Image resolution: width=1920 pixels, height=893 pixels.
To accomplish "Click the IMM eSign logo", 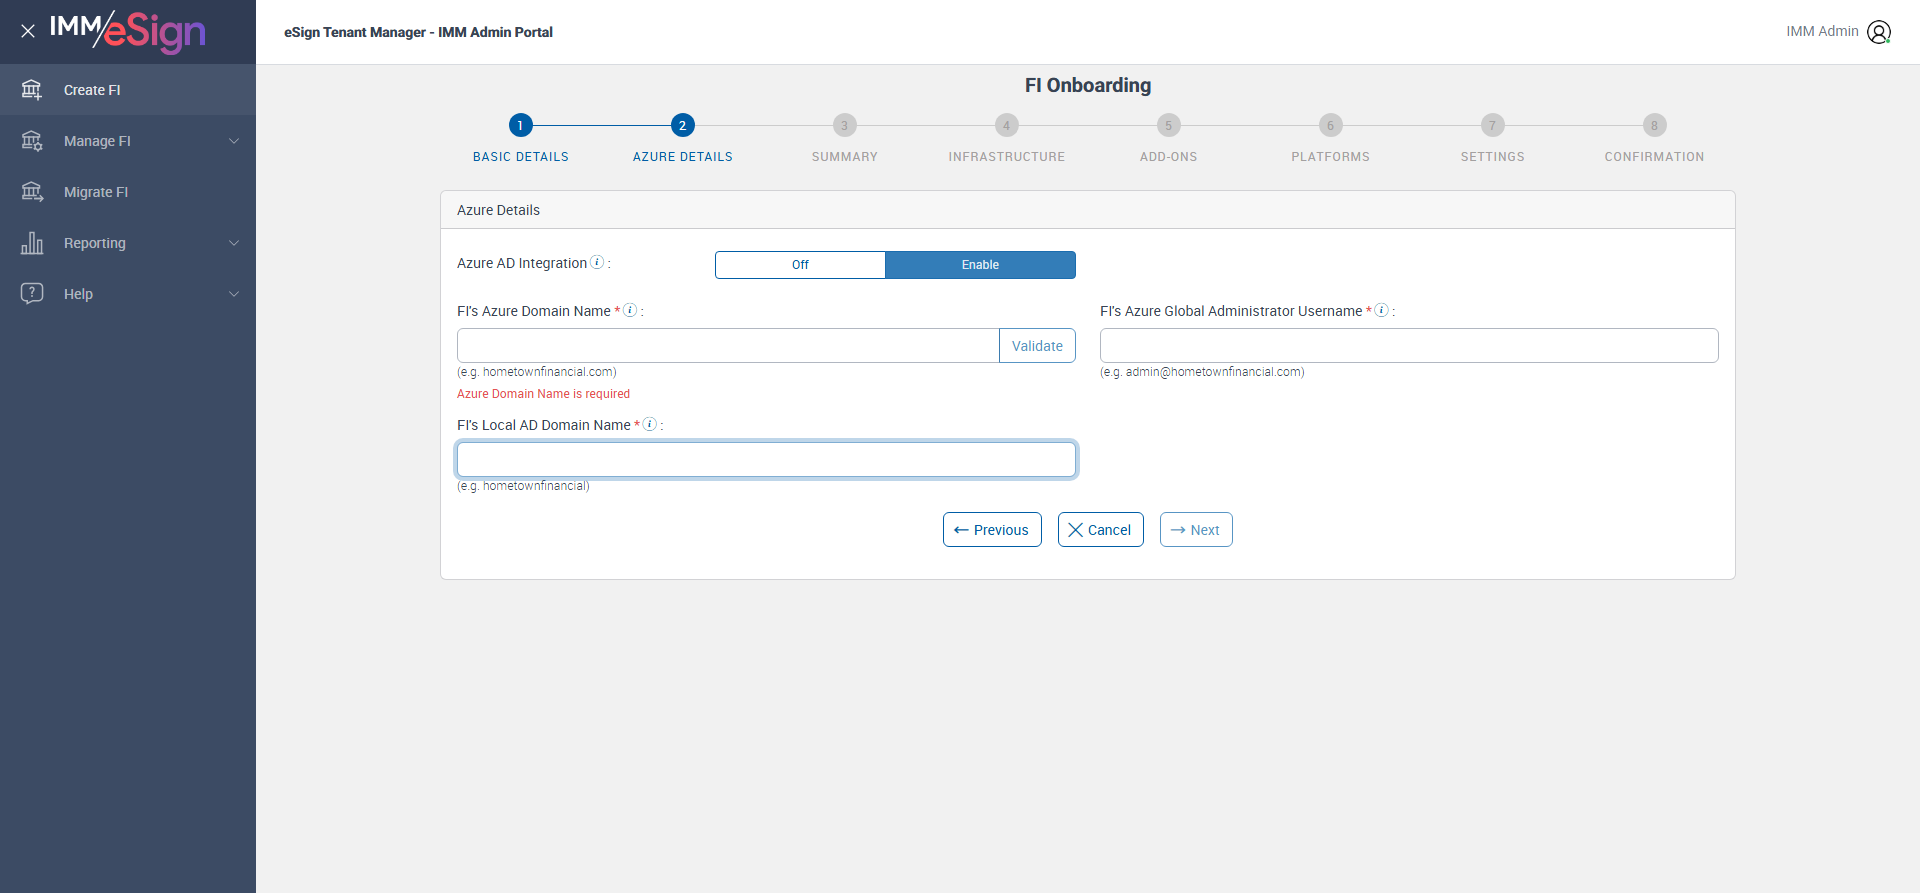I will coord(128,31).
